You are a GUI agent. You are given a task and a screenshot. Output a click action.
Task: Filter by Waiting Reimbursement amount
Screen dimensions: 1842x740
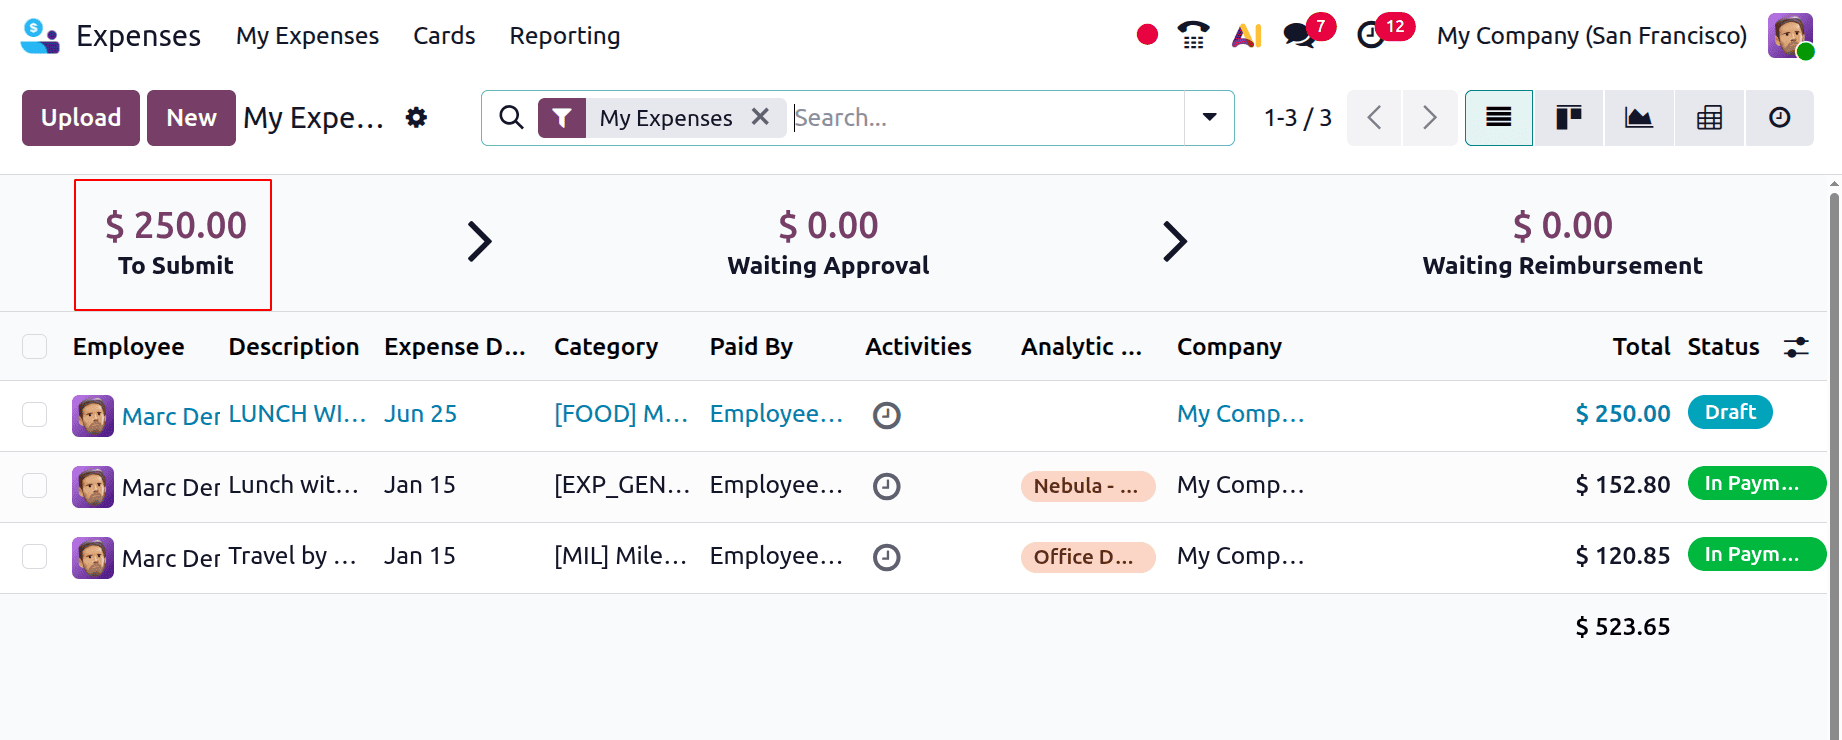[1562, 244]
